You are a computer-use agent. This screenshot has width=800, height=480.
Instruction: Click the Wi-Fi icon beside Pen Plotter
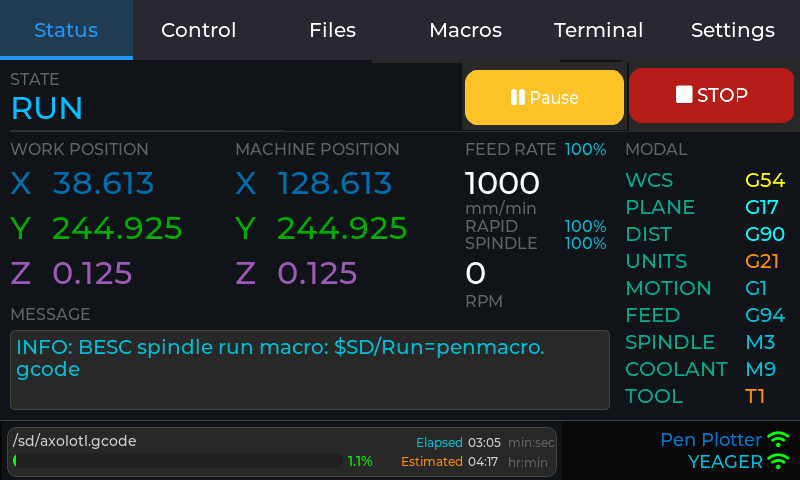click(778, 440)
